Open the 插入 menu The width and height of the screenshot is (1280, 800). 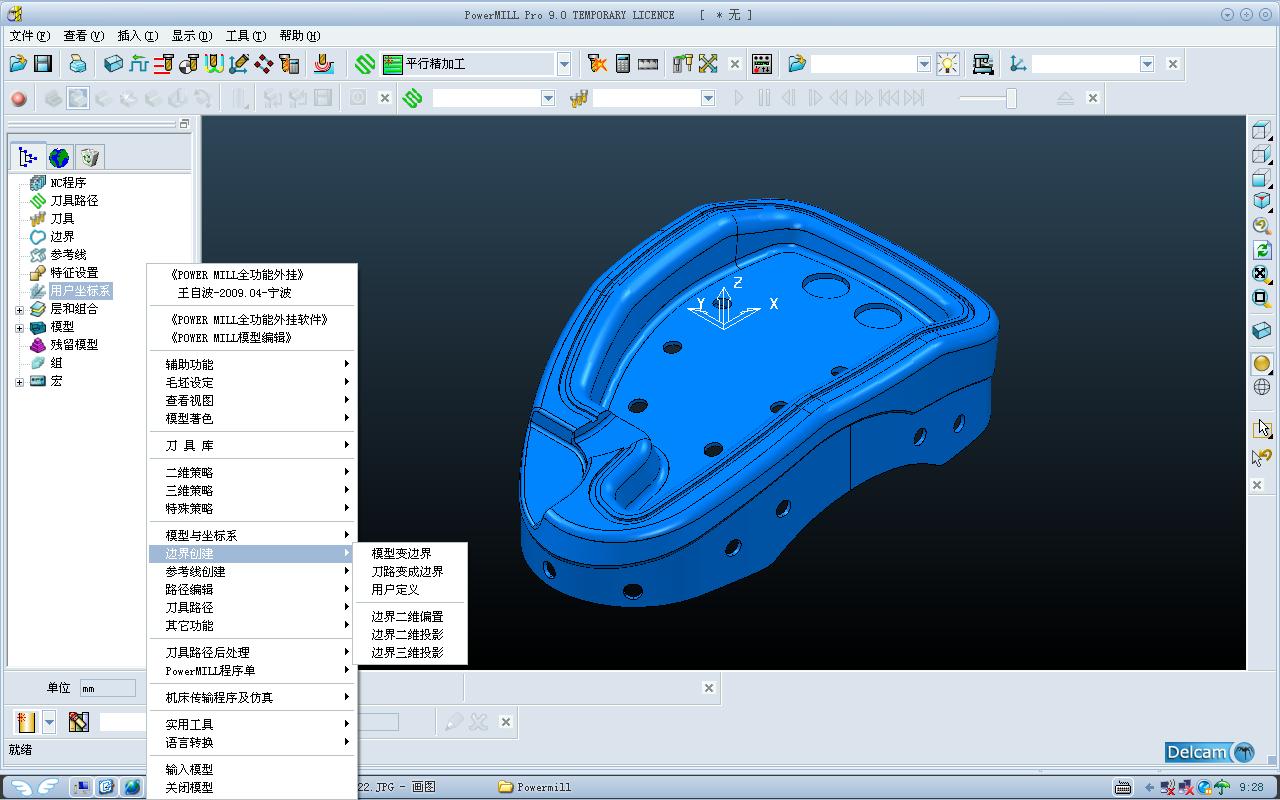point(137,36)
